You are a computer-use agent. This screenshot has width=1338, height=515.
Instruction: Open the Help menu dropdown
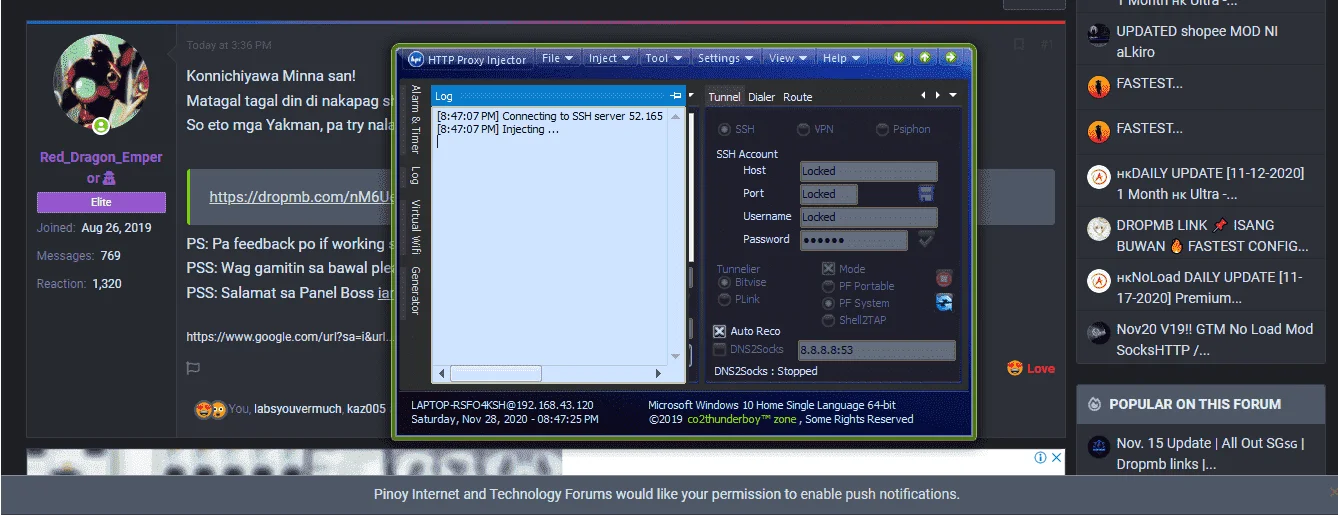(842, 58)
